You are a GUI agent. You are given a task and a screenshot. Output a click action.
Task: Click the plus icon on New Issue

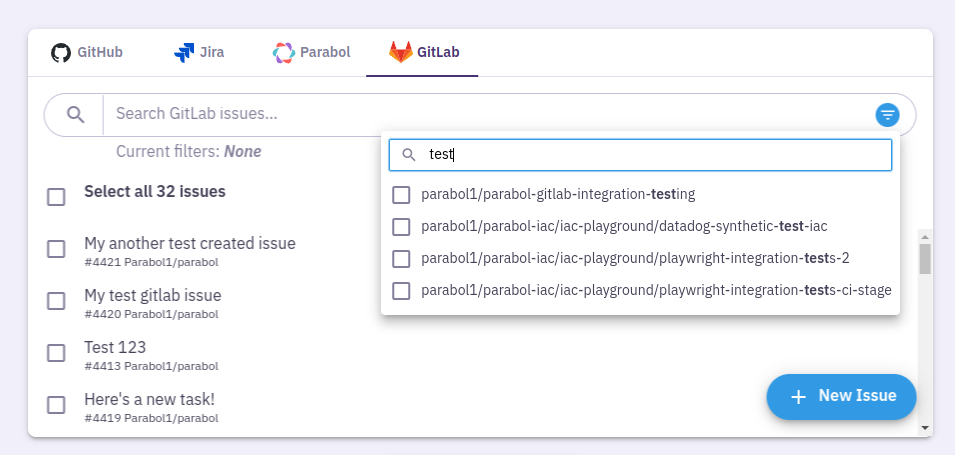coord(798,397)
